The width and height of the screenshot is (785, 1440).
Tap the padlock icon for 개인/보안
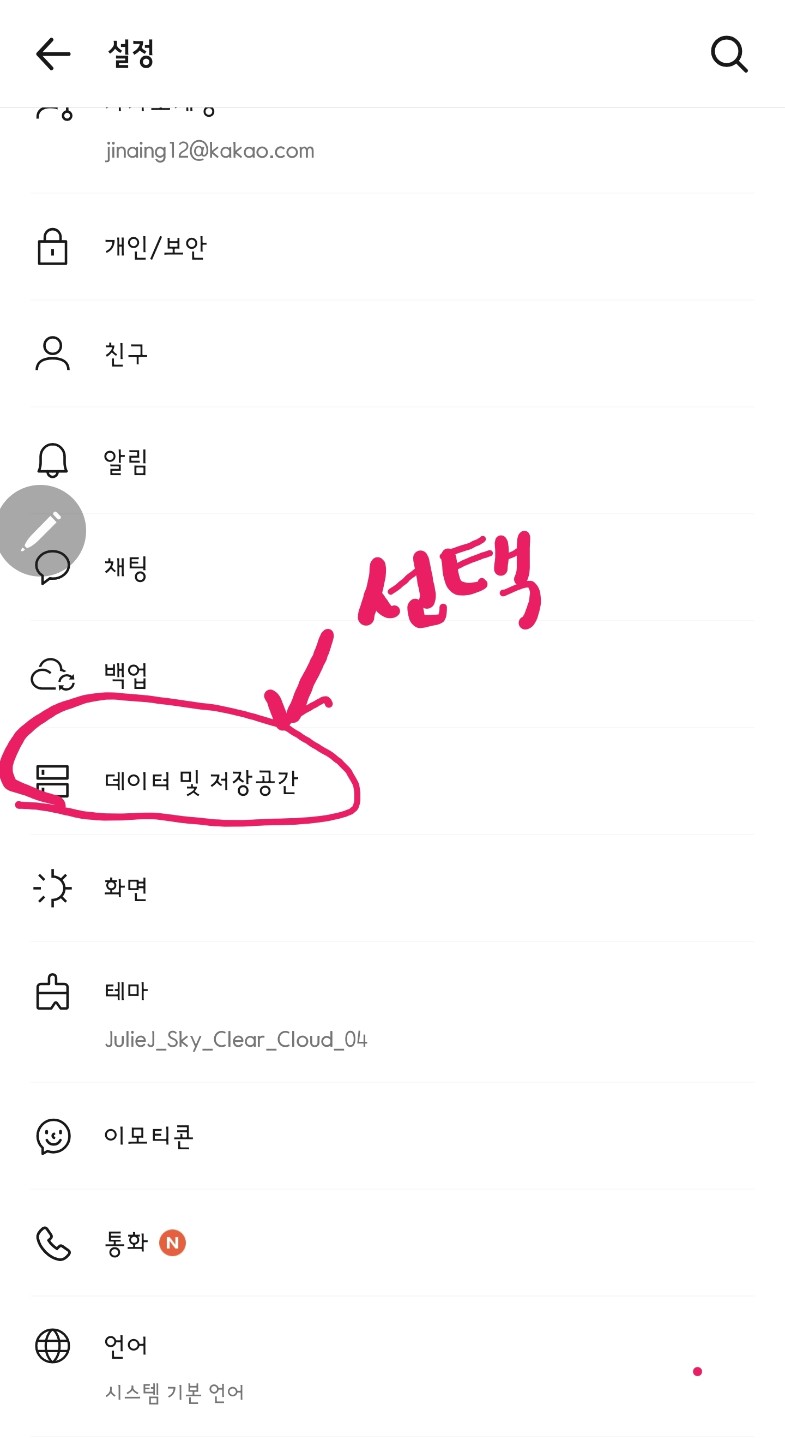coord(53,246)
